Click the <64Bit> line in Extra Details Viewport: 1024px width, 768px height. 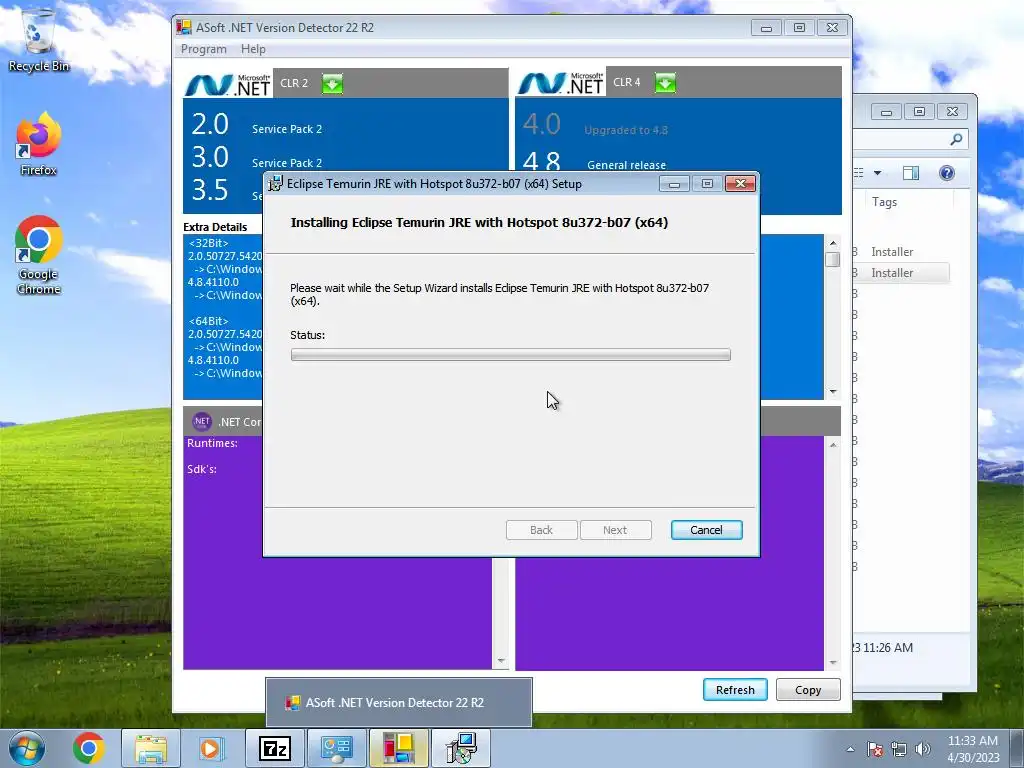[x=208, y=321]
